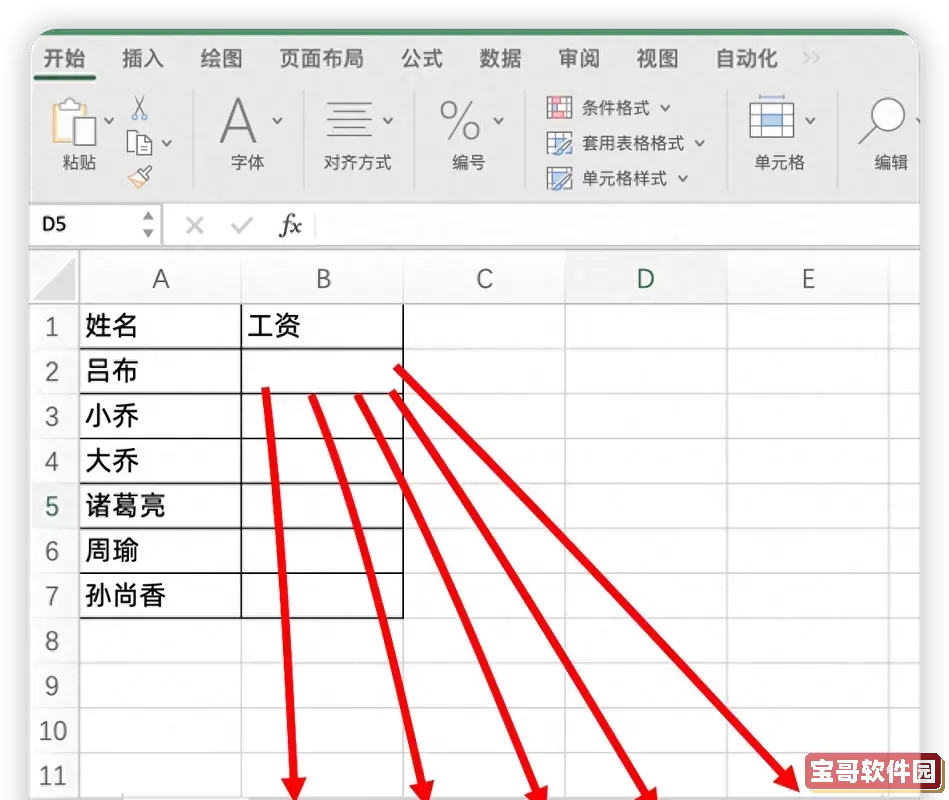Select row 5 header

pos(53,506)
